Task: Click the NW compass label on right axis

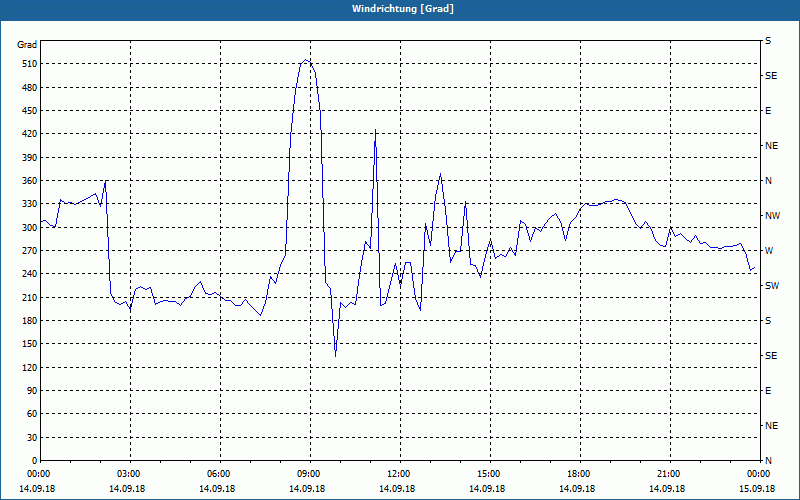Action: (772, 216)
